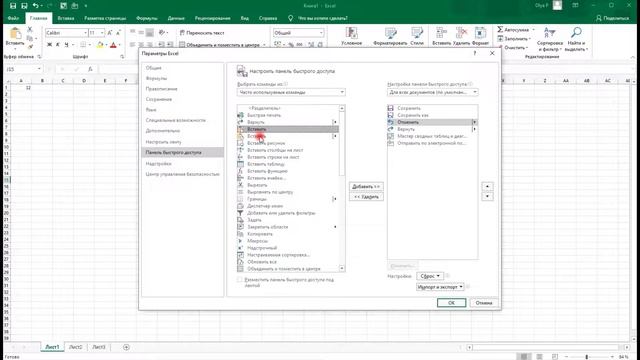Click the move up arrow button
This screenshot has width=640, height=360.
point(487,187)
